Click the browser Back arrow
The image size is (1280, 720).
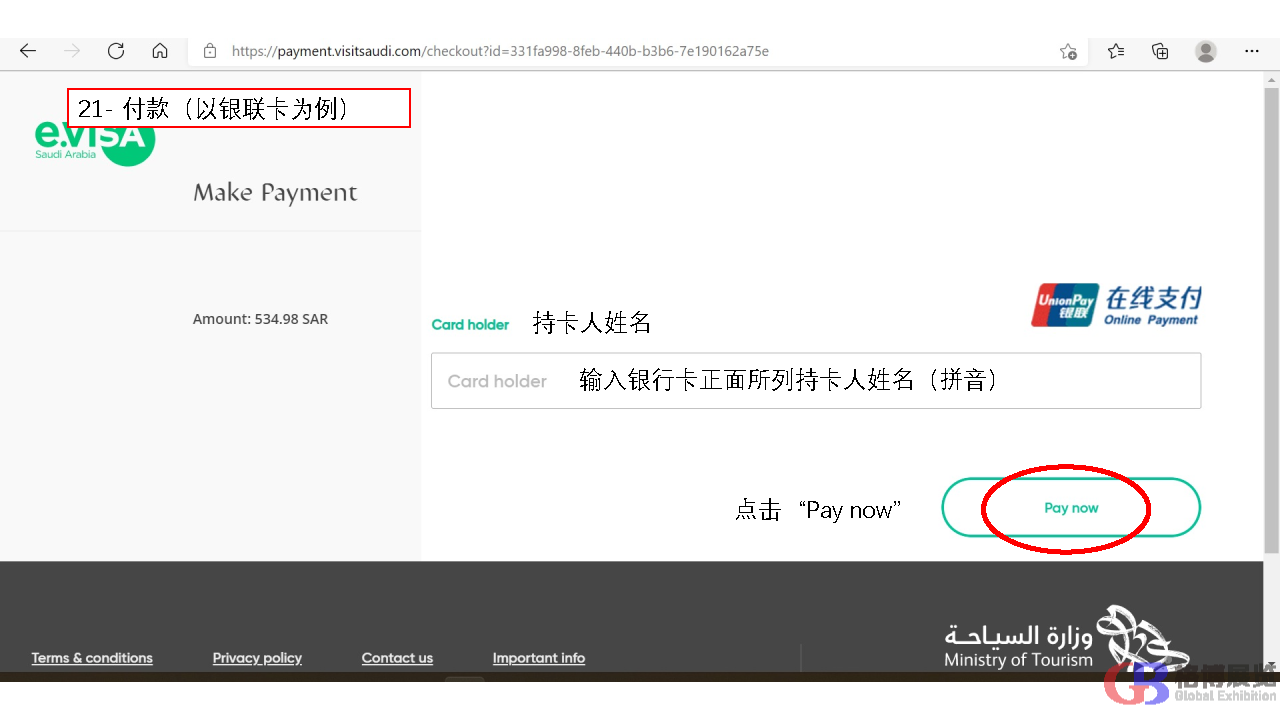coord(28,51)
